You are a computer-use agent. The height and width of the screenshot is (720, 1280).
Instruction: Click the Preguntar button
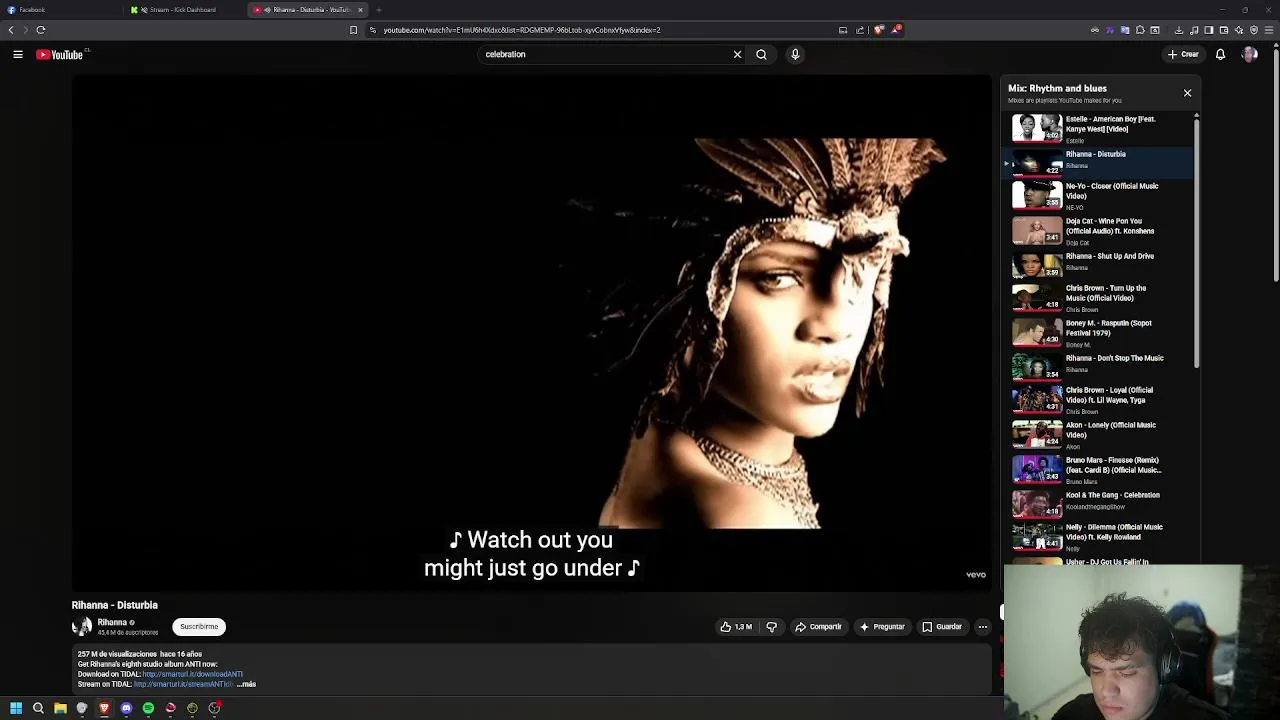(882, 627)
